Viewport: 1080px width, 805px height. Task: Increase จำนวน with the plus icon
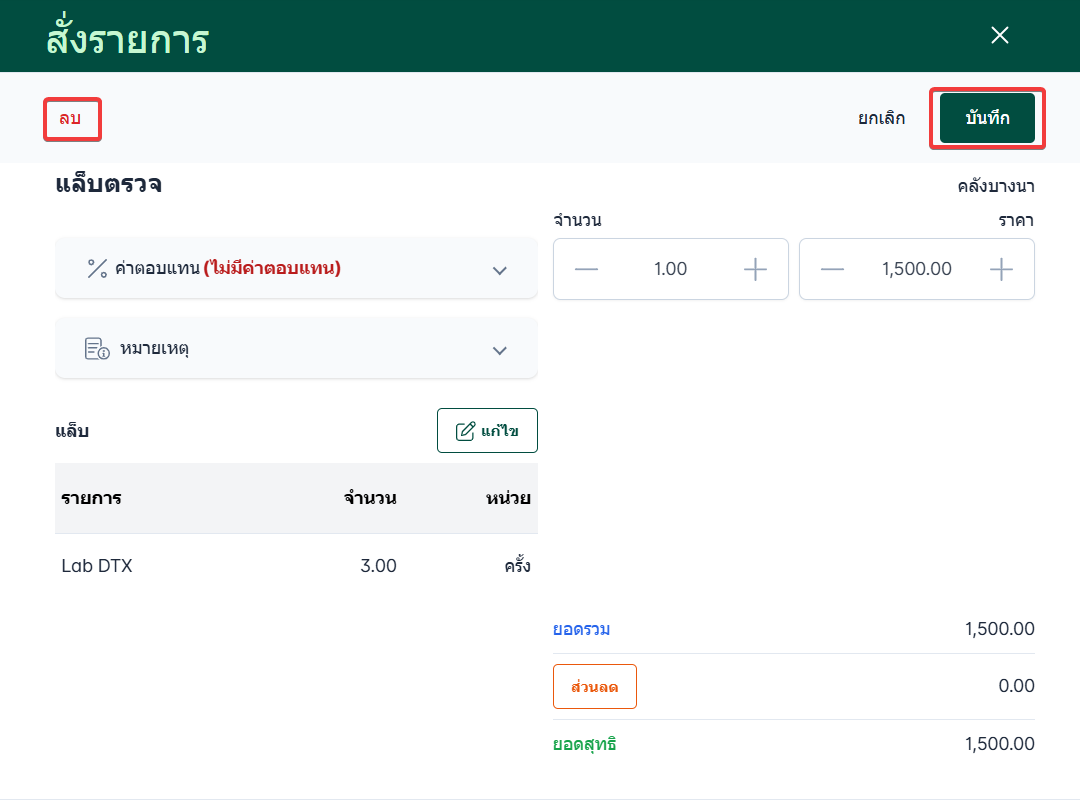click(x=755, y=269)
